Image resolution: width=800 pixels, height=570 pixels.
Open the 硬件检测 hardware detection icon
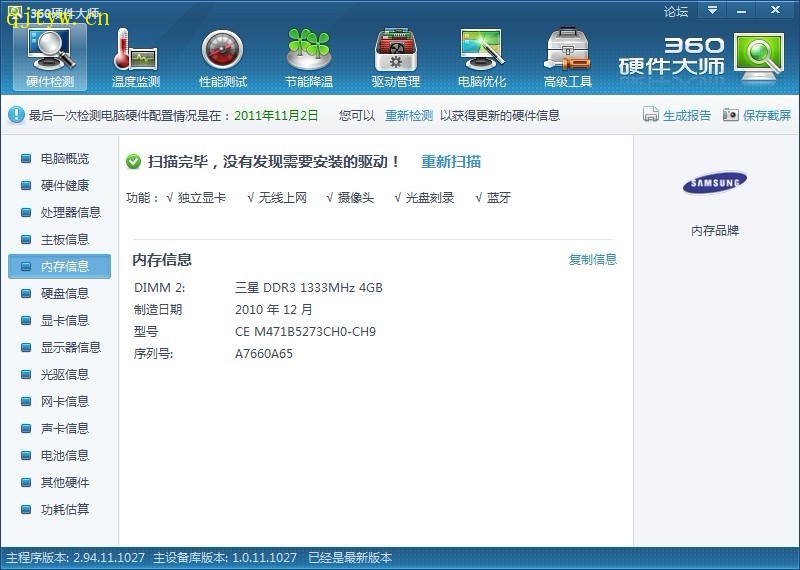pos(50,58)
